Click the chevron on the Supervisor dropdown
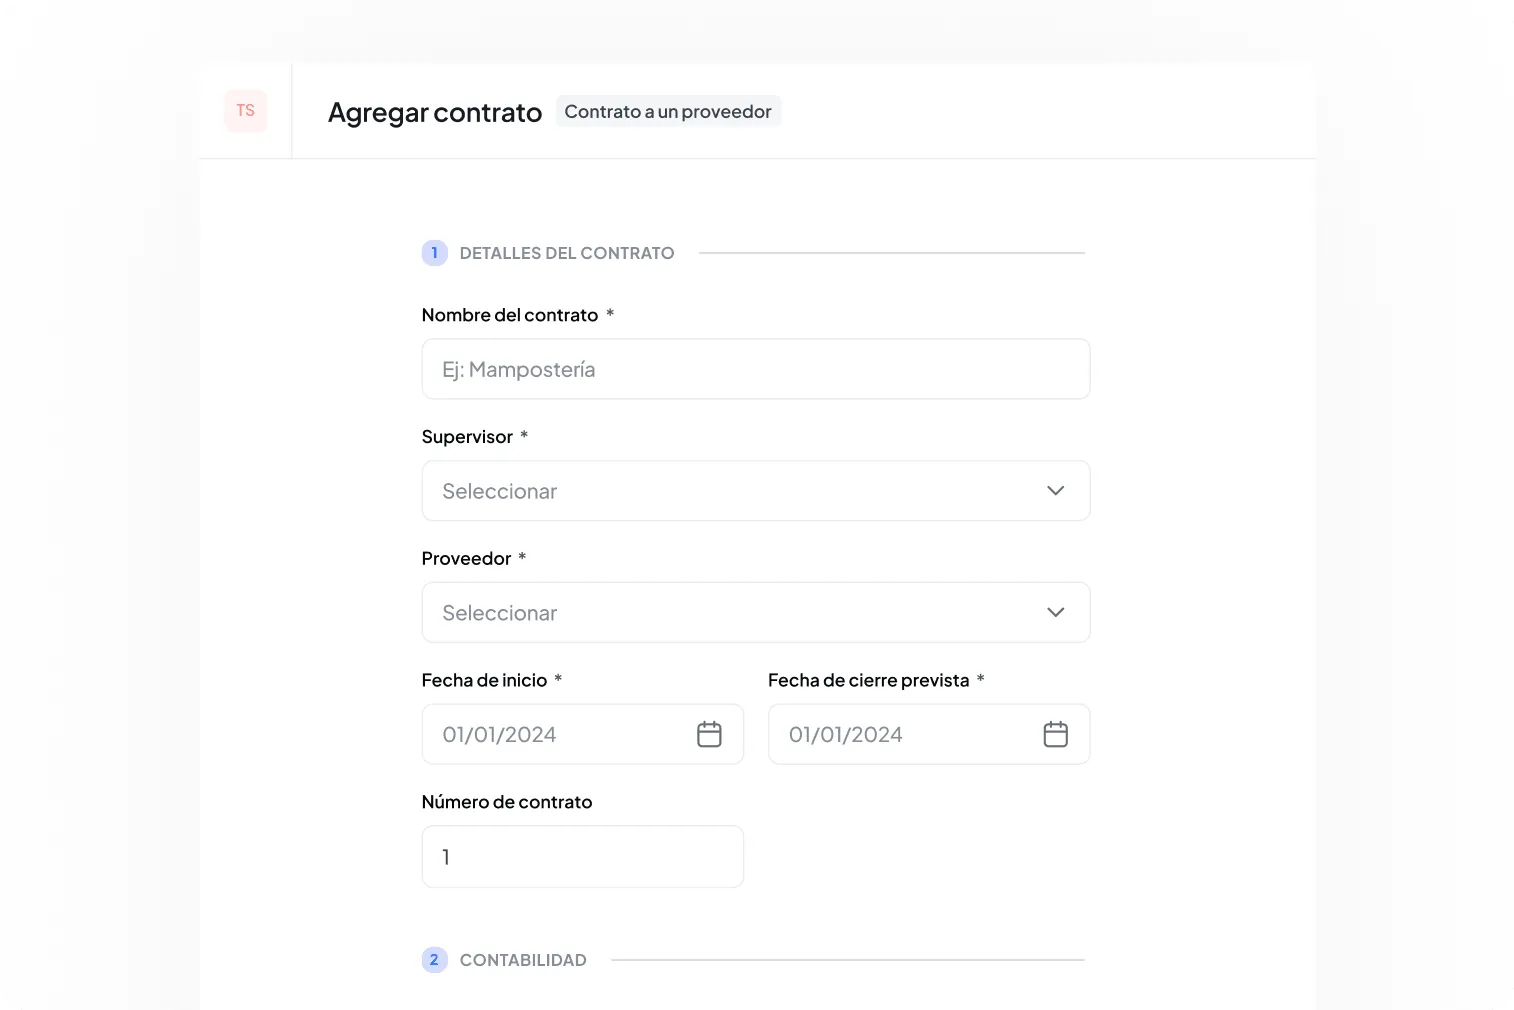The image size is (1514, 1010). point(1055,490)
